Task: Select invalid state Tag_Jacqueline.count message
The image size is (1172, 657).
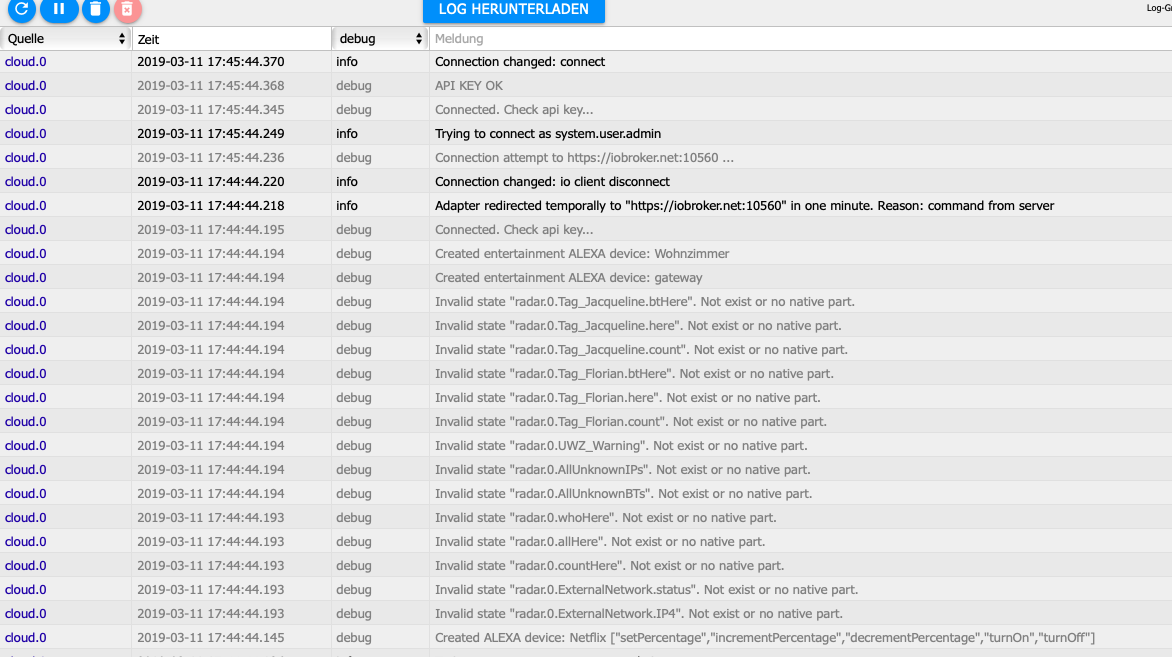Action: [641, 350]
